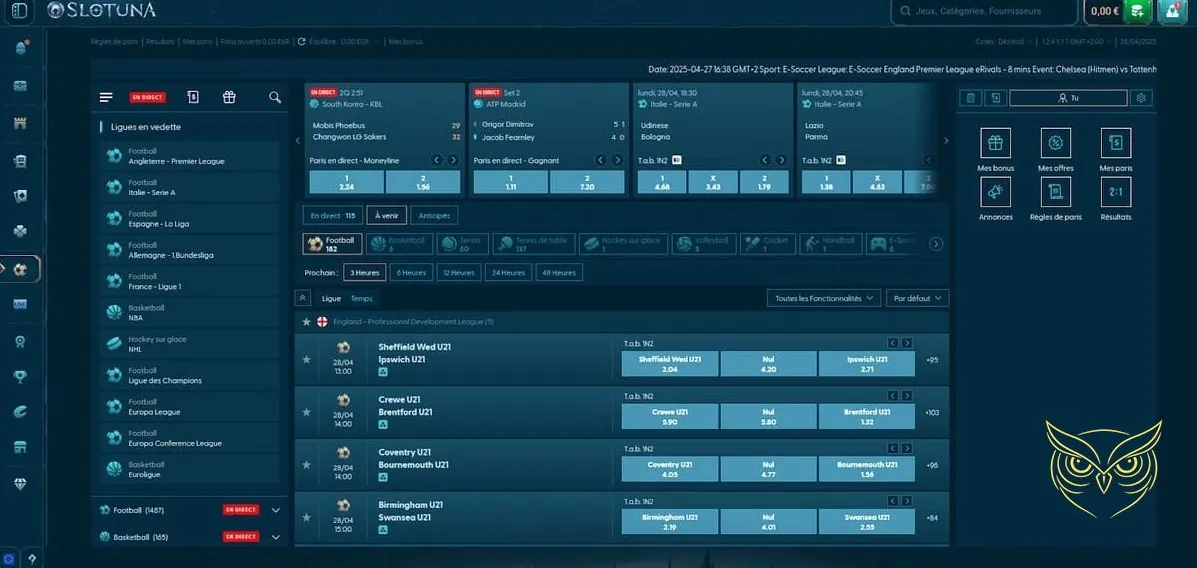Open the gift bonus icon in sports panel

[229, 97]
